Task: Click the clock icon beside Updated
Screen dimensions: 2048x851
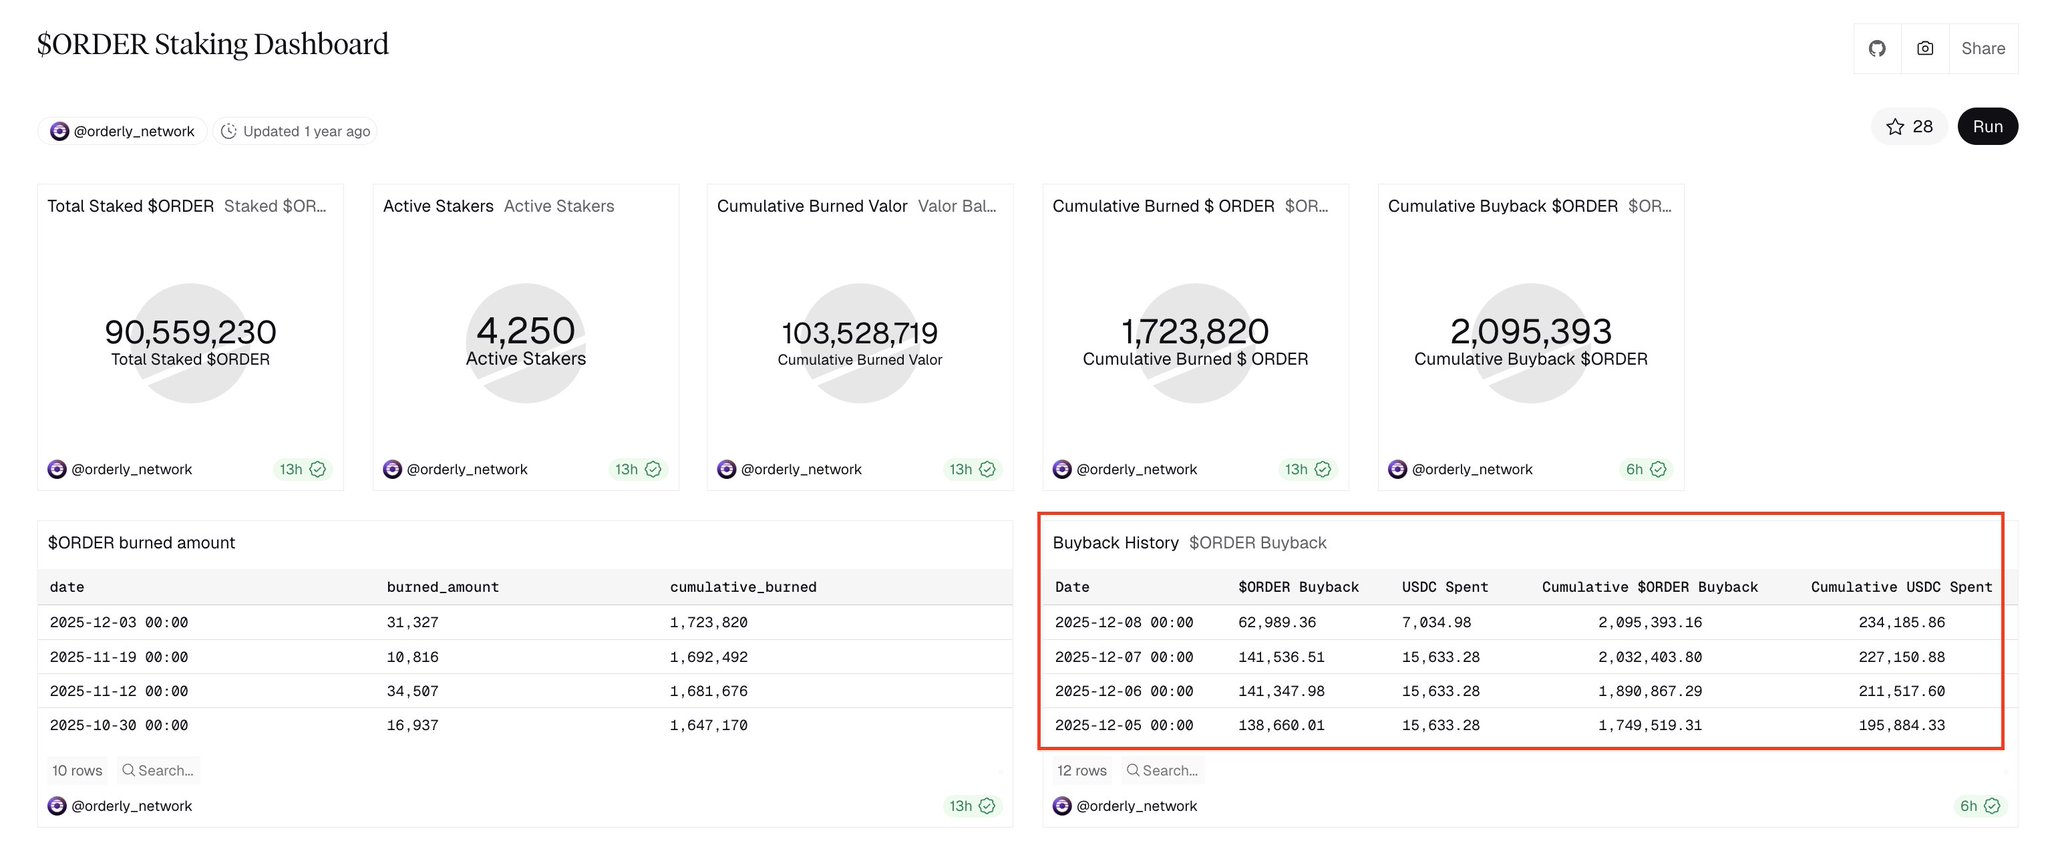Action: pos(229,131)
